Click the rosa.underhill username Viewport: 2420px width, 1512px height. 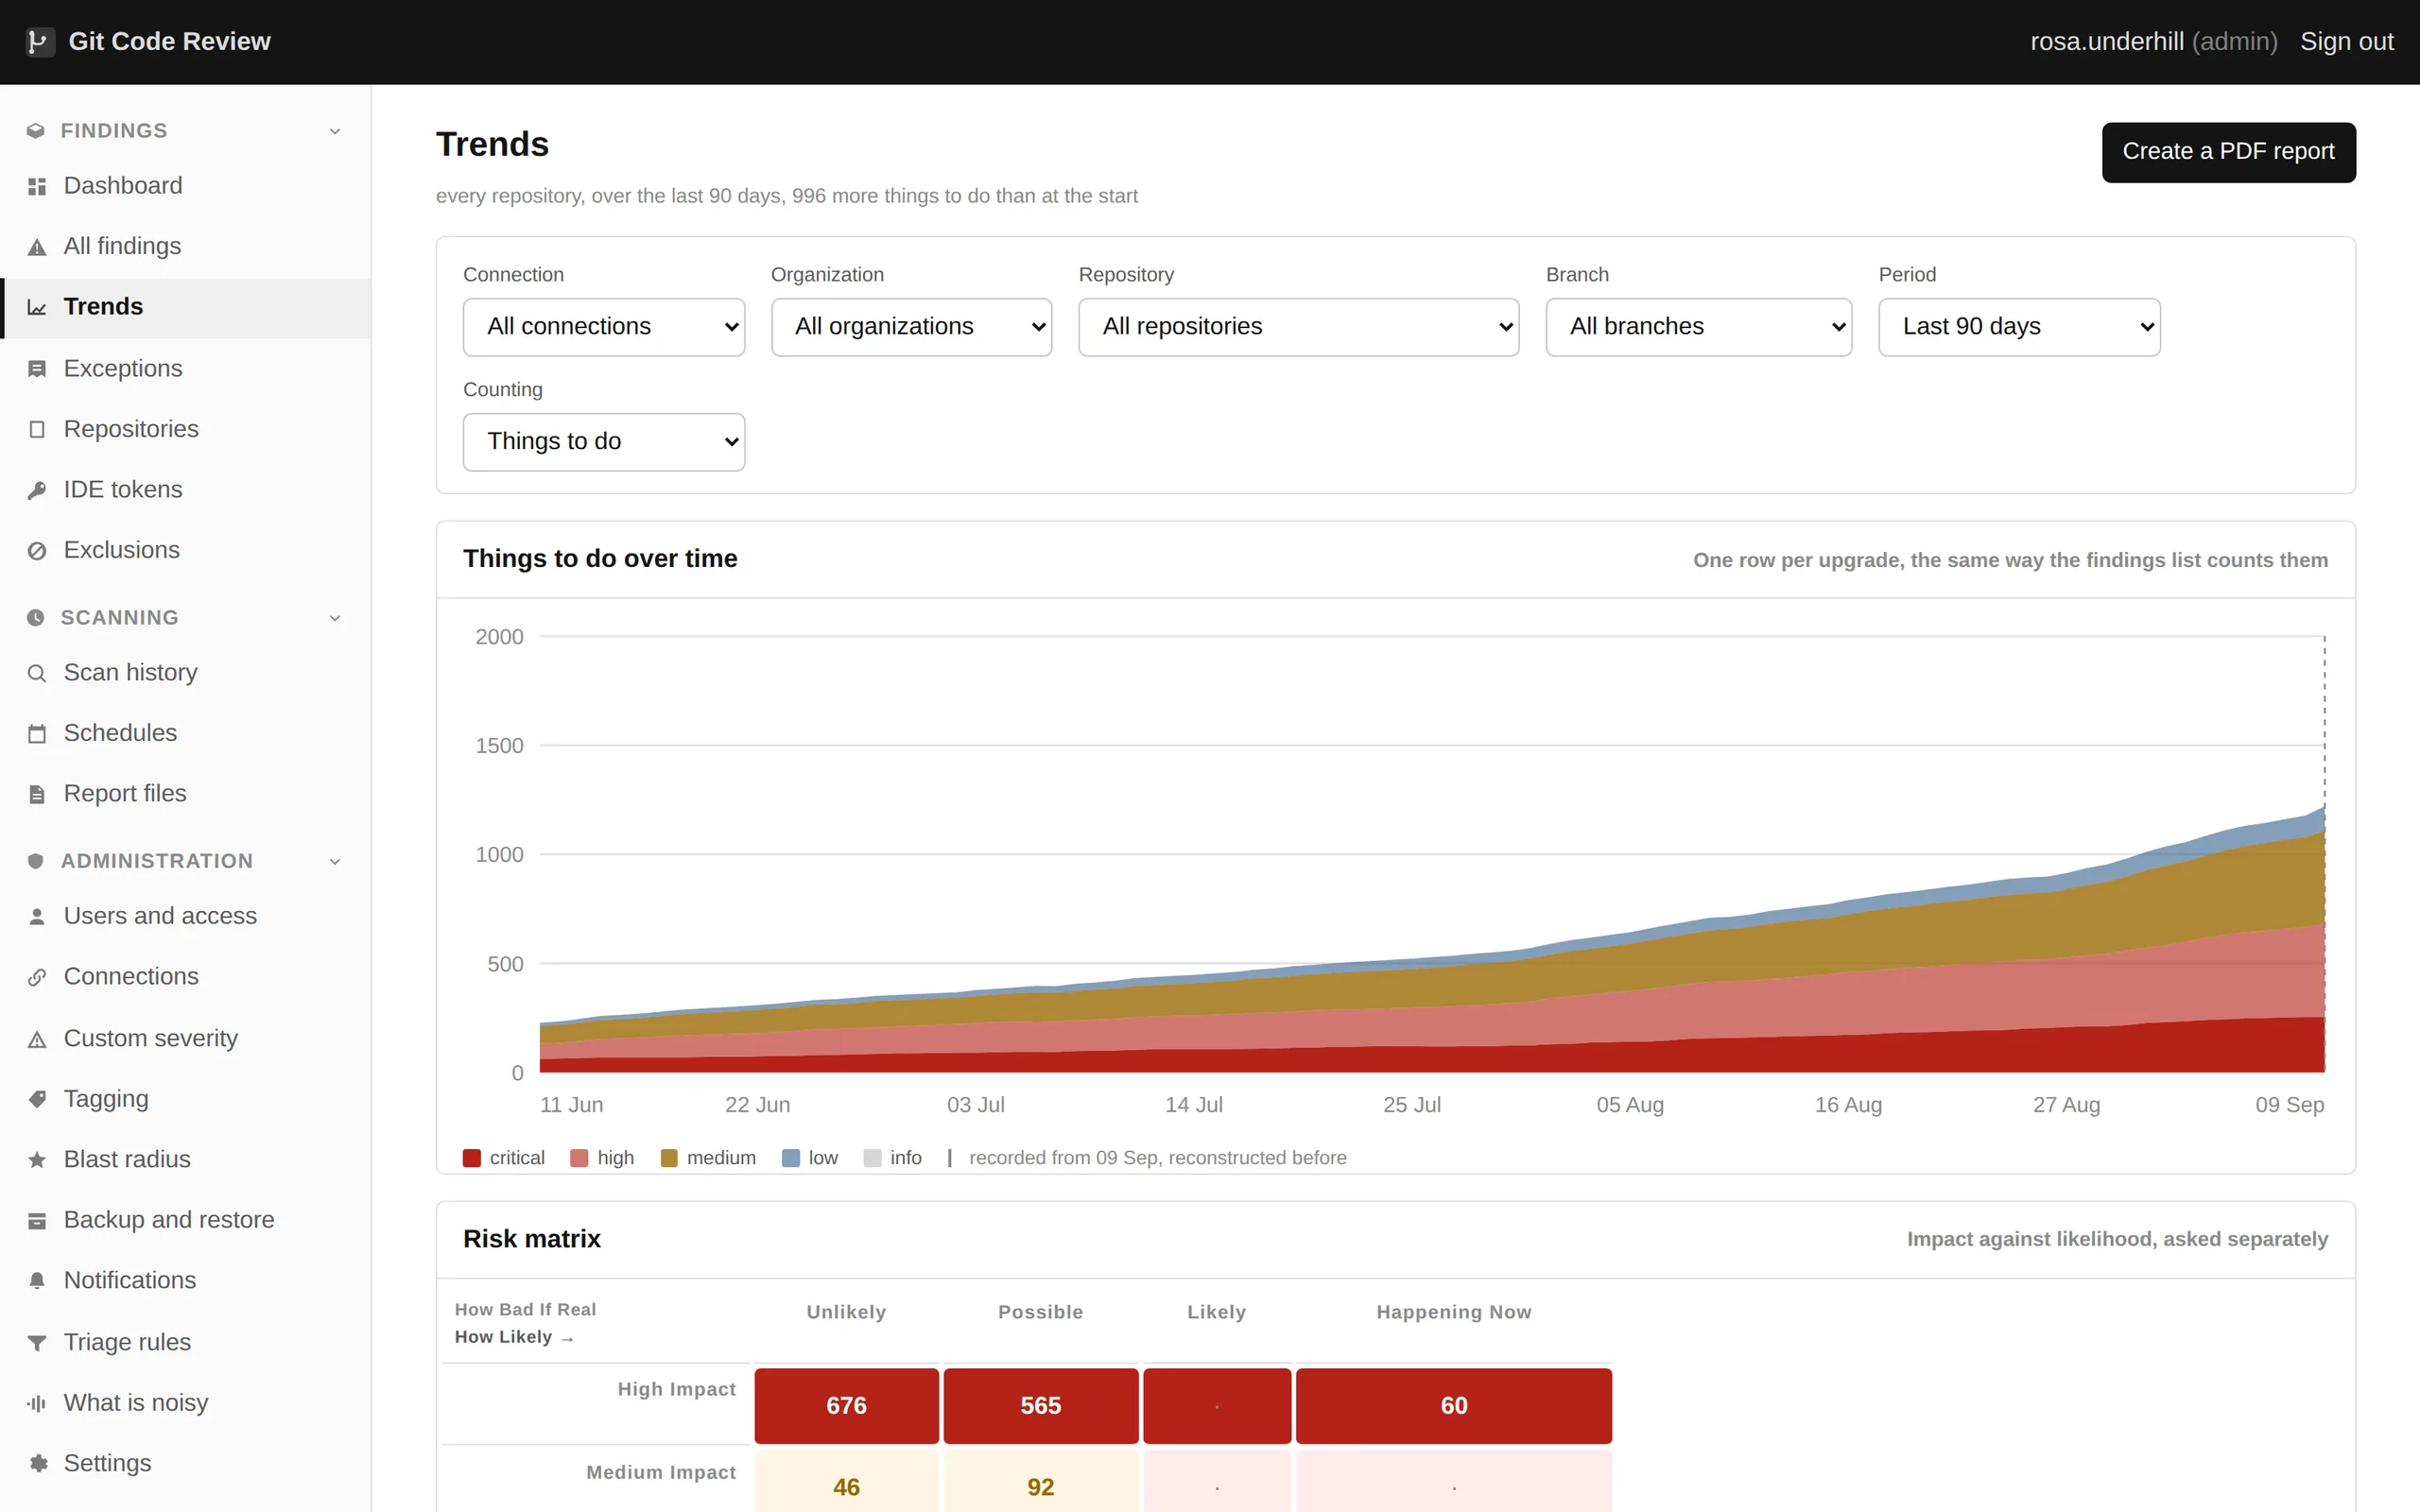coord(2106,42)
